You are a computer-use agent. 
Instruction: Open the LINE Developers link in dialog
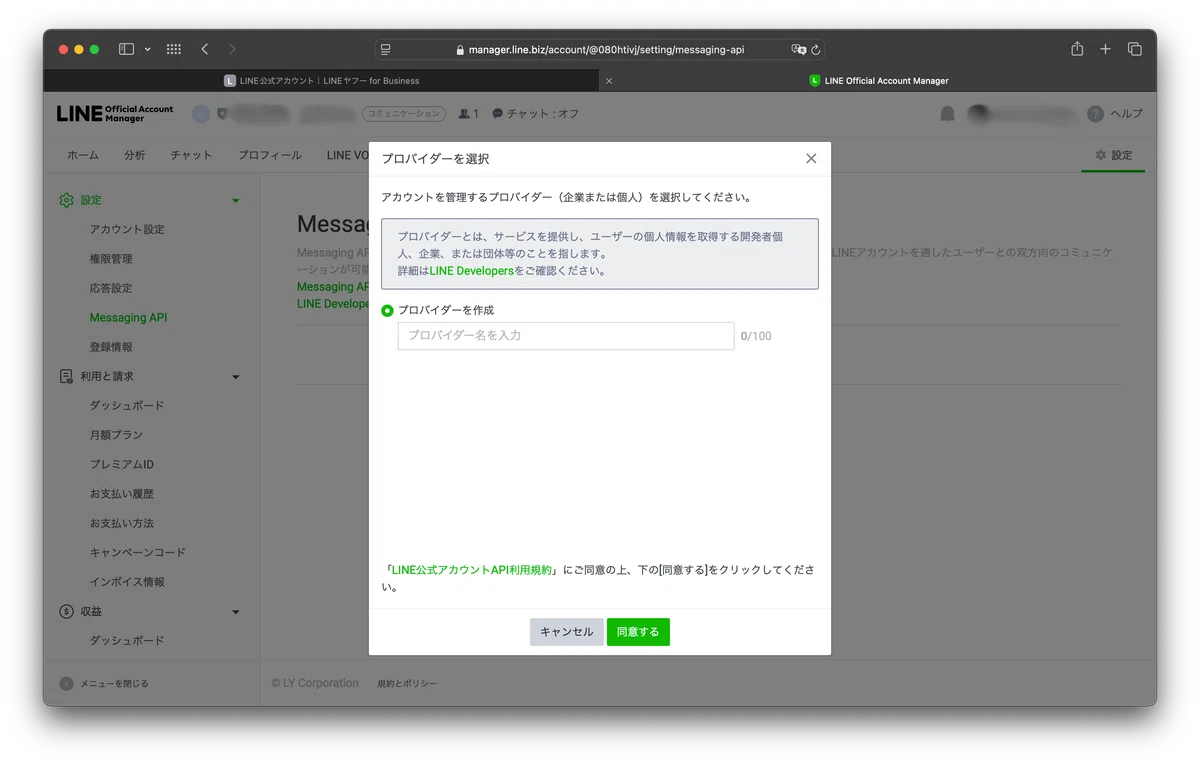coord(471,271)
